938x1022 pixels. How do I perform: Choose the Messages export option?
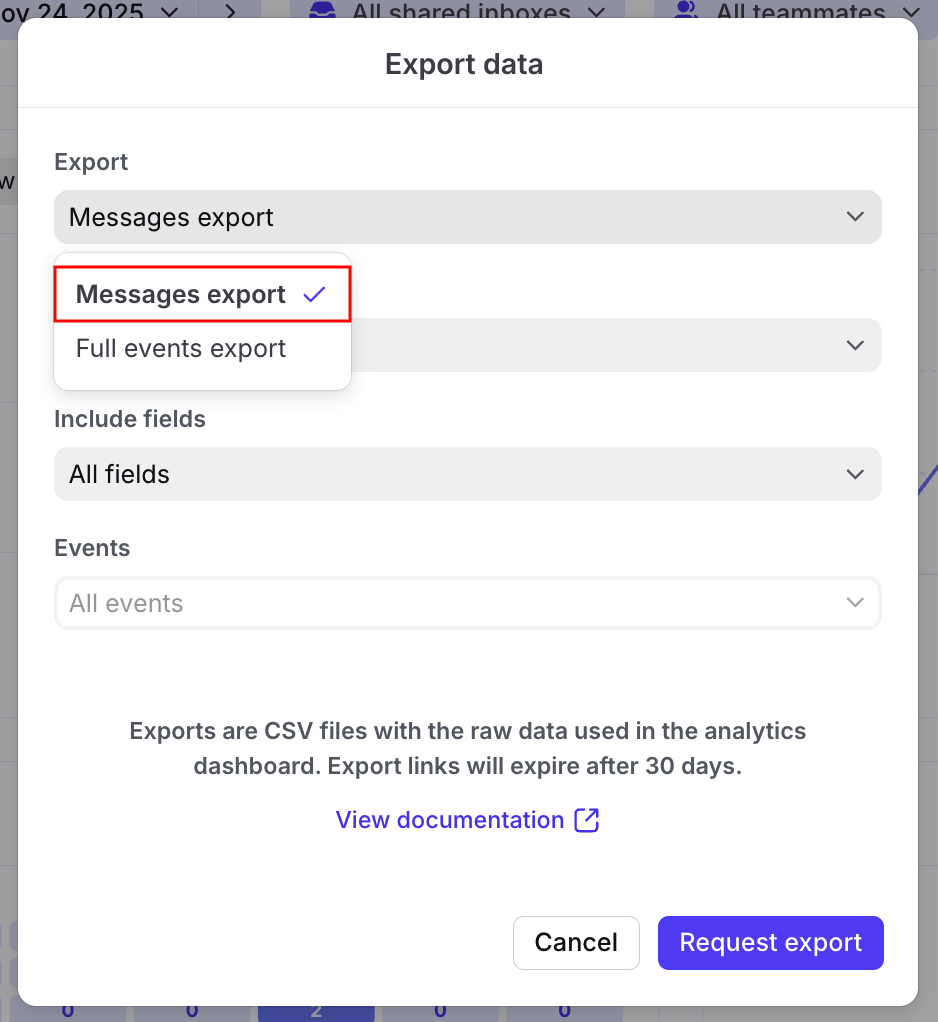[181, 295]
